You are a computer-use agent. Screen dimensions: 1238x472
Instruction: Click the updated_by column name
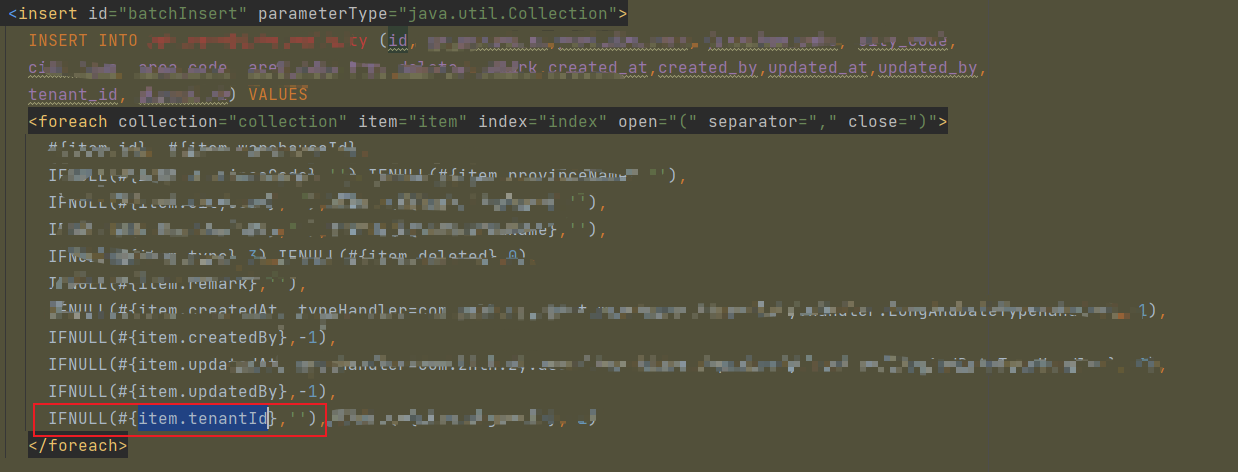pyautogui.click(x=935, y=68)
